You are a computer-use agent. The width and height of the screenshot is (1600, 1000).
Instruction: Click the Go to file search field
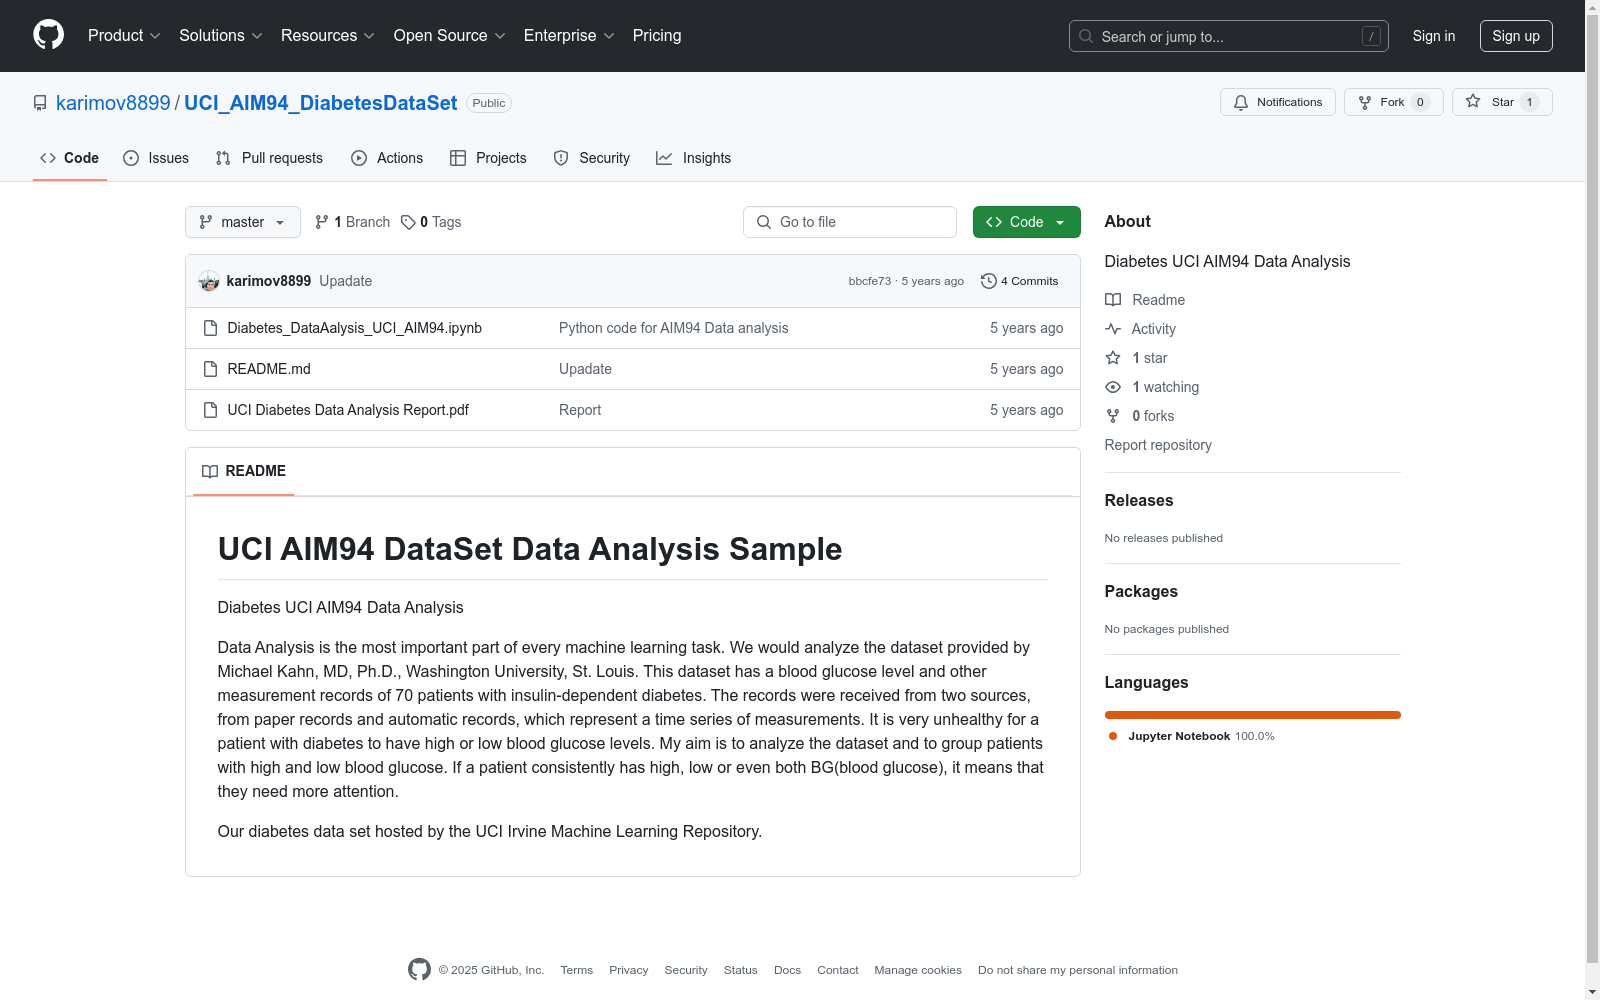tap(850, 222)
